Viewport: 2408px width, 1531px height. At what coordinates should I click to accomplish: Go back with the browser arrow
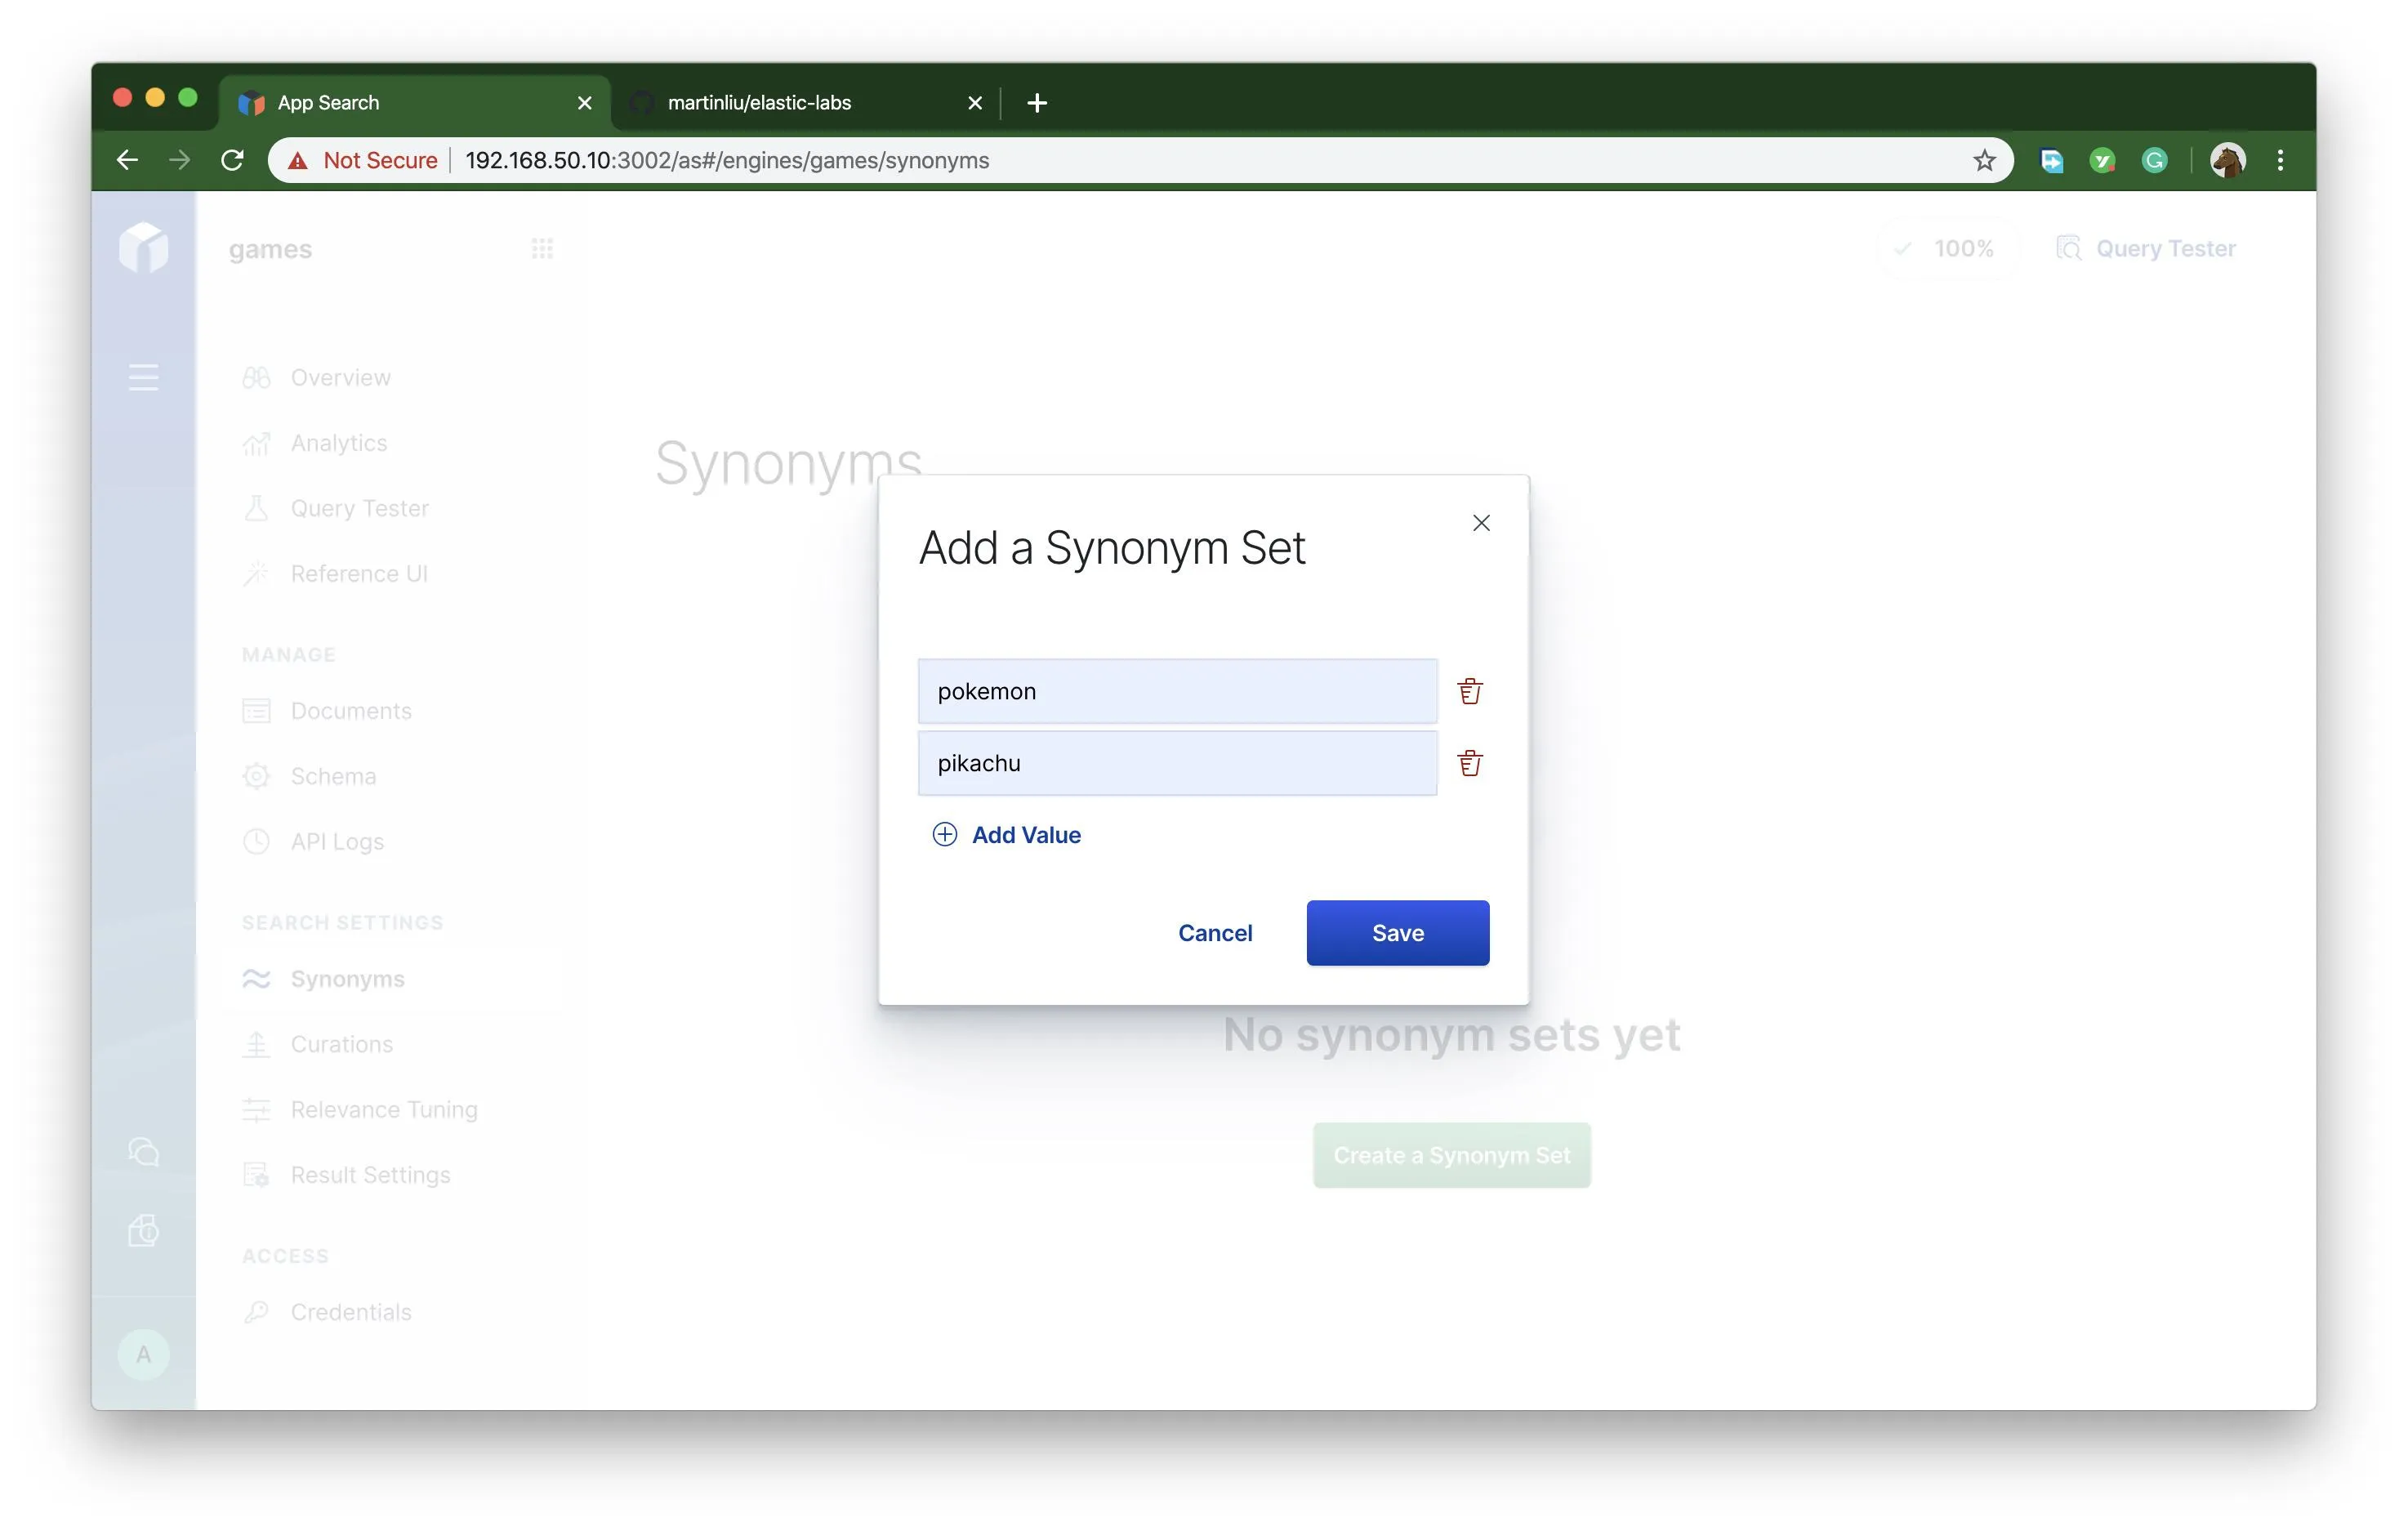pos(127,160)
